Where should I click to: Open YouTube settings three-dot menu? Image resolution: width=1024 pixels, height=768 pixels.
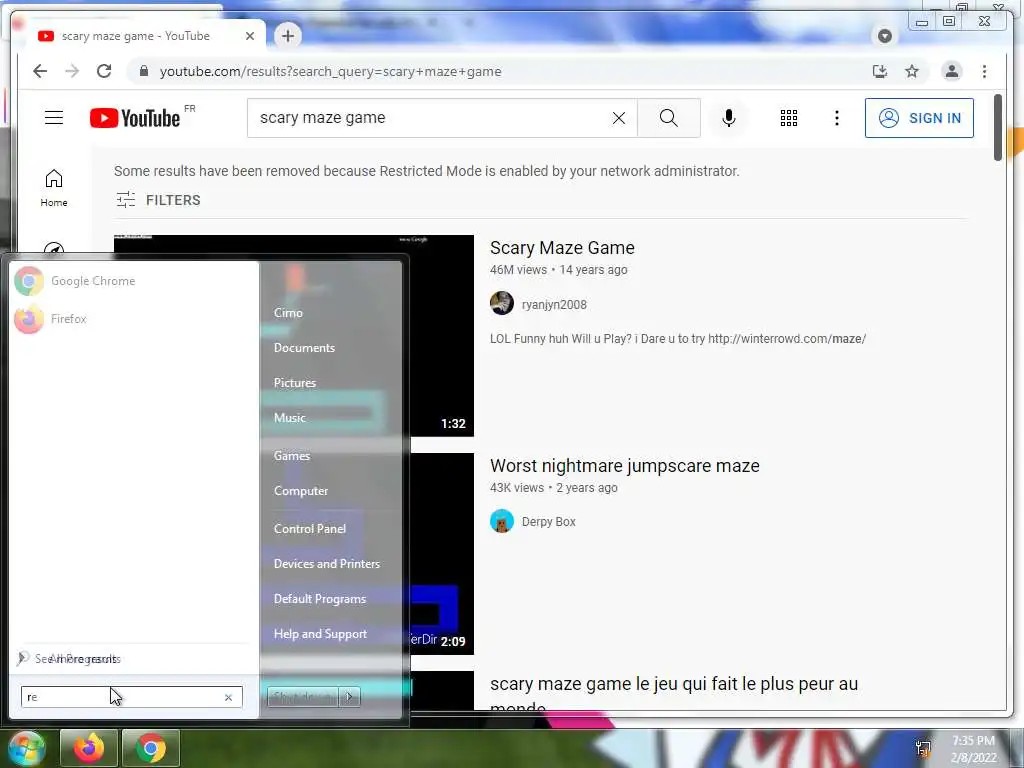[x=837, y=118]
